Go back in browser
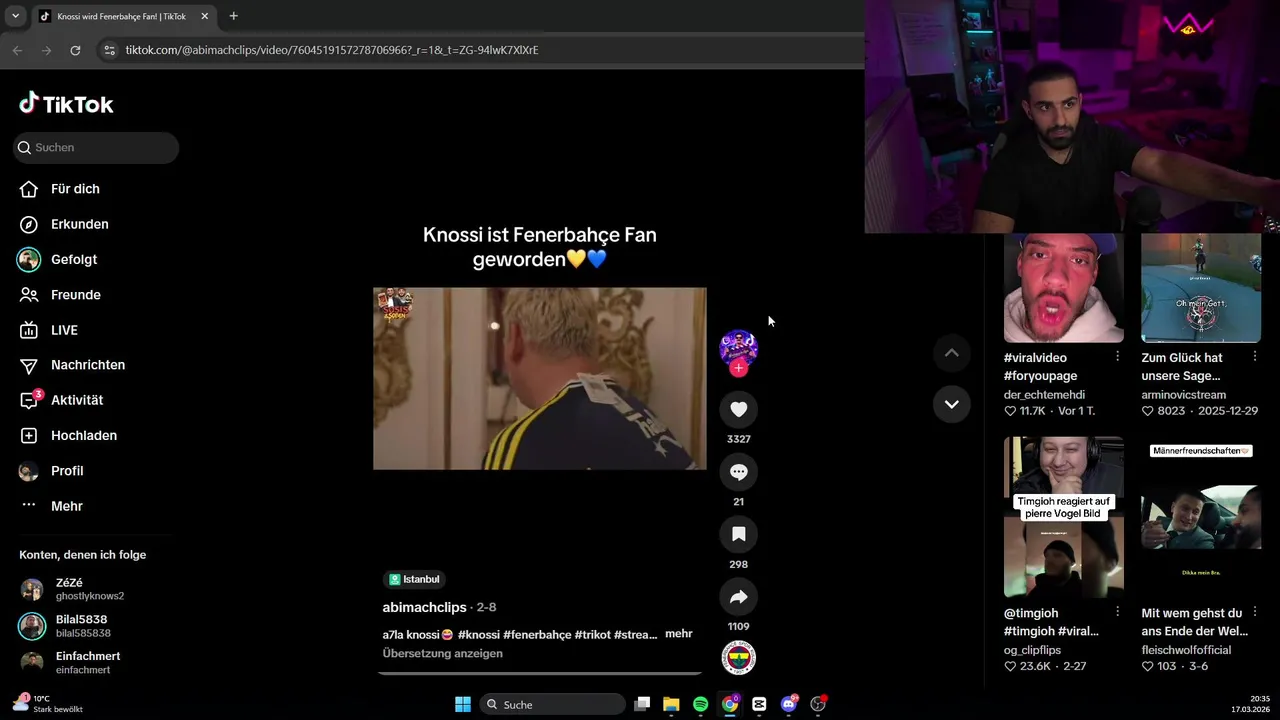Screen dimensions: 1280x720 (x=17, y=50)
